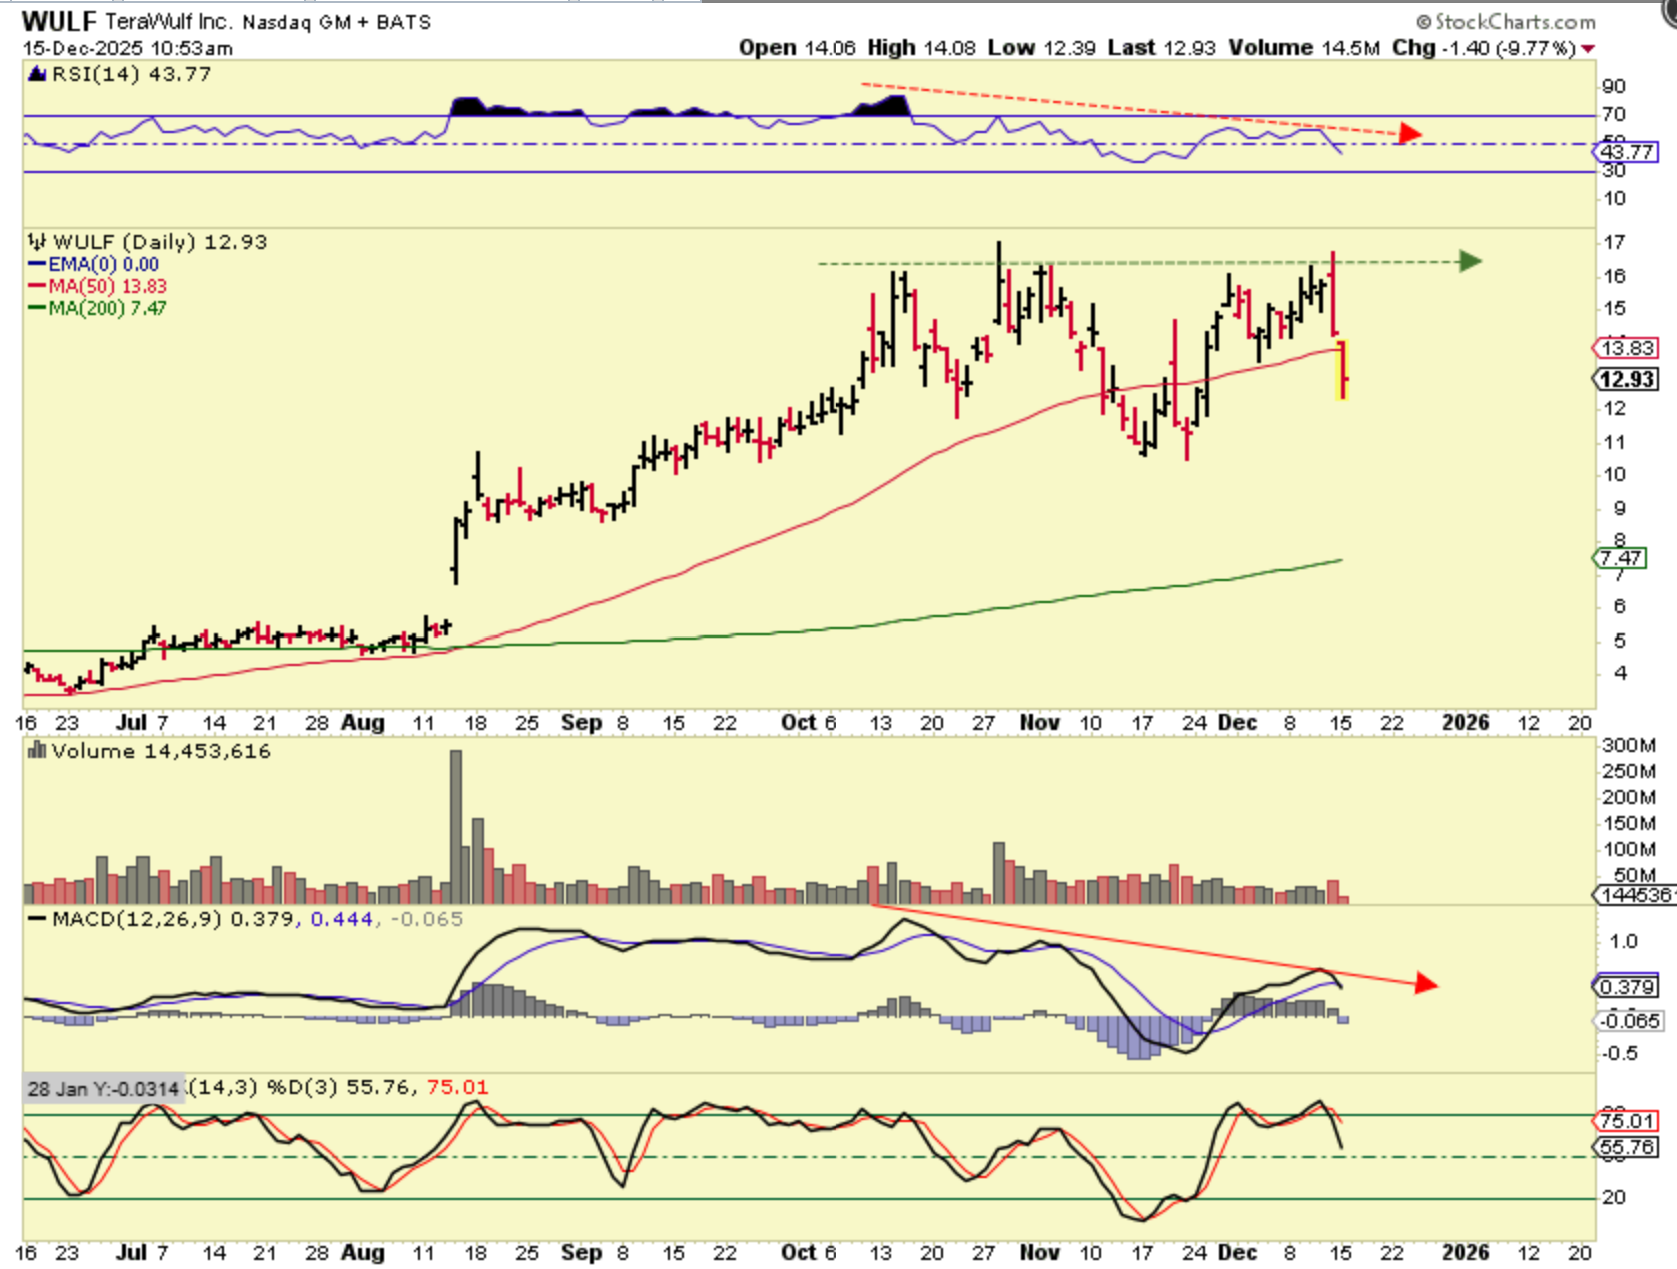Click the Volume 14.5M value in header
Screen dimensions: 1677x1269
click(x=1304, y=47)
